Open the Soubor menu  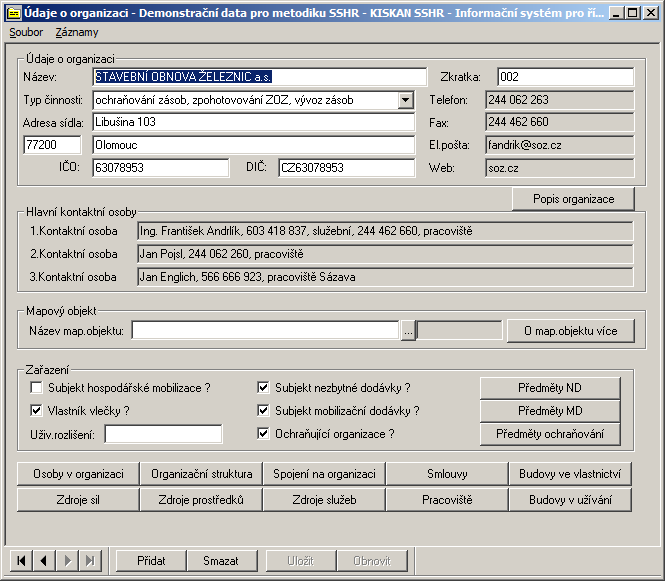[26, 32]
